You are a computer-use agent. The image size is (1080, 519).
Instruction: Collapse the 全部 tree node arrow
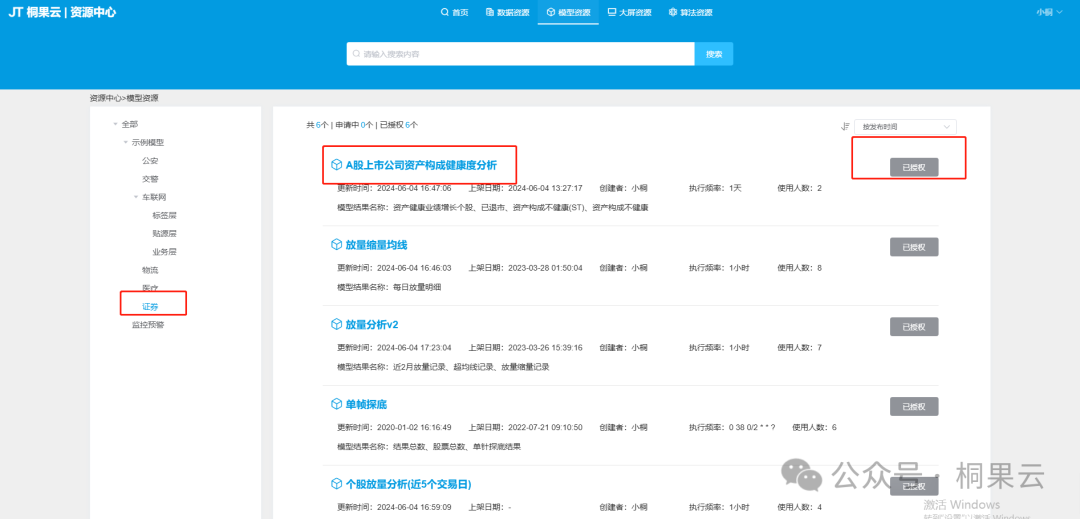114,124
